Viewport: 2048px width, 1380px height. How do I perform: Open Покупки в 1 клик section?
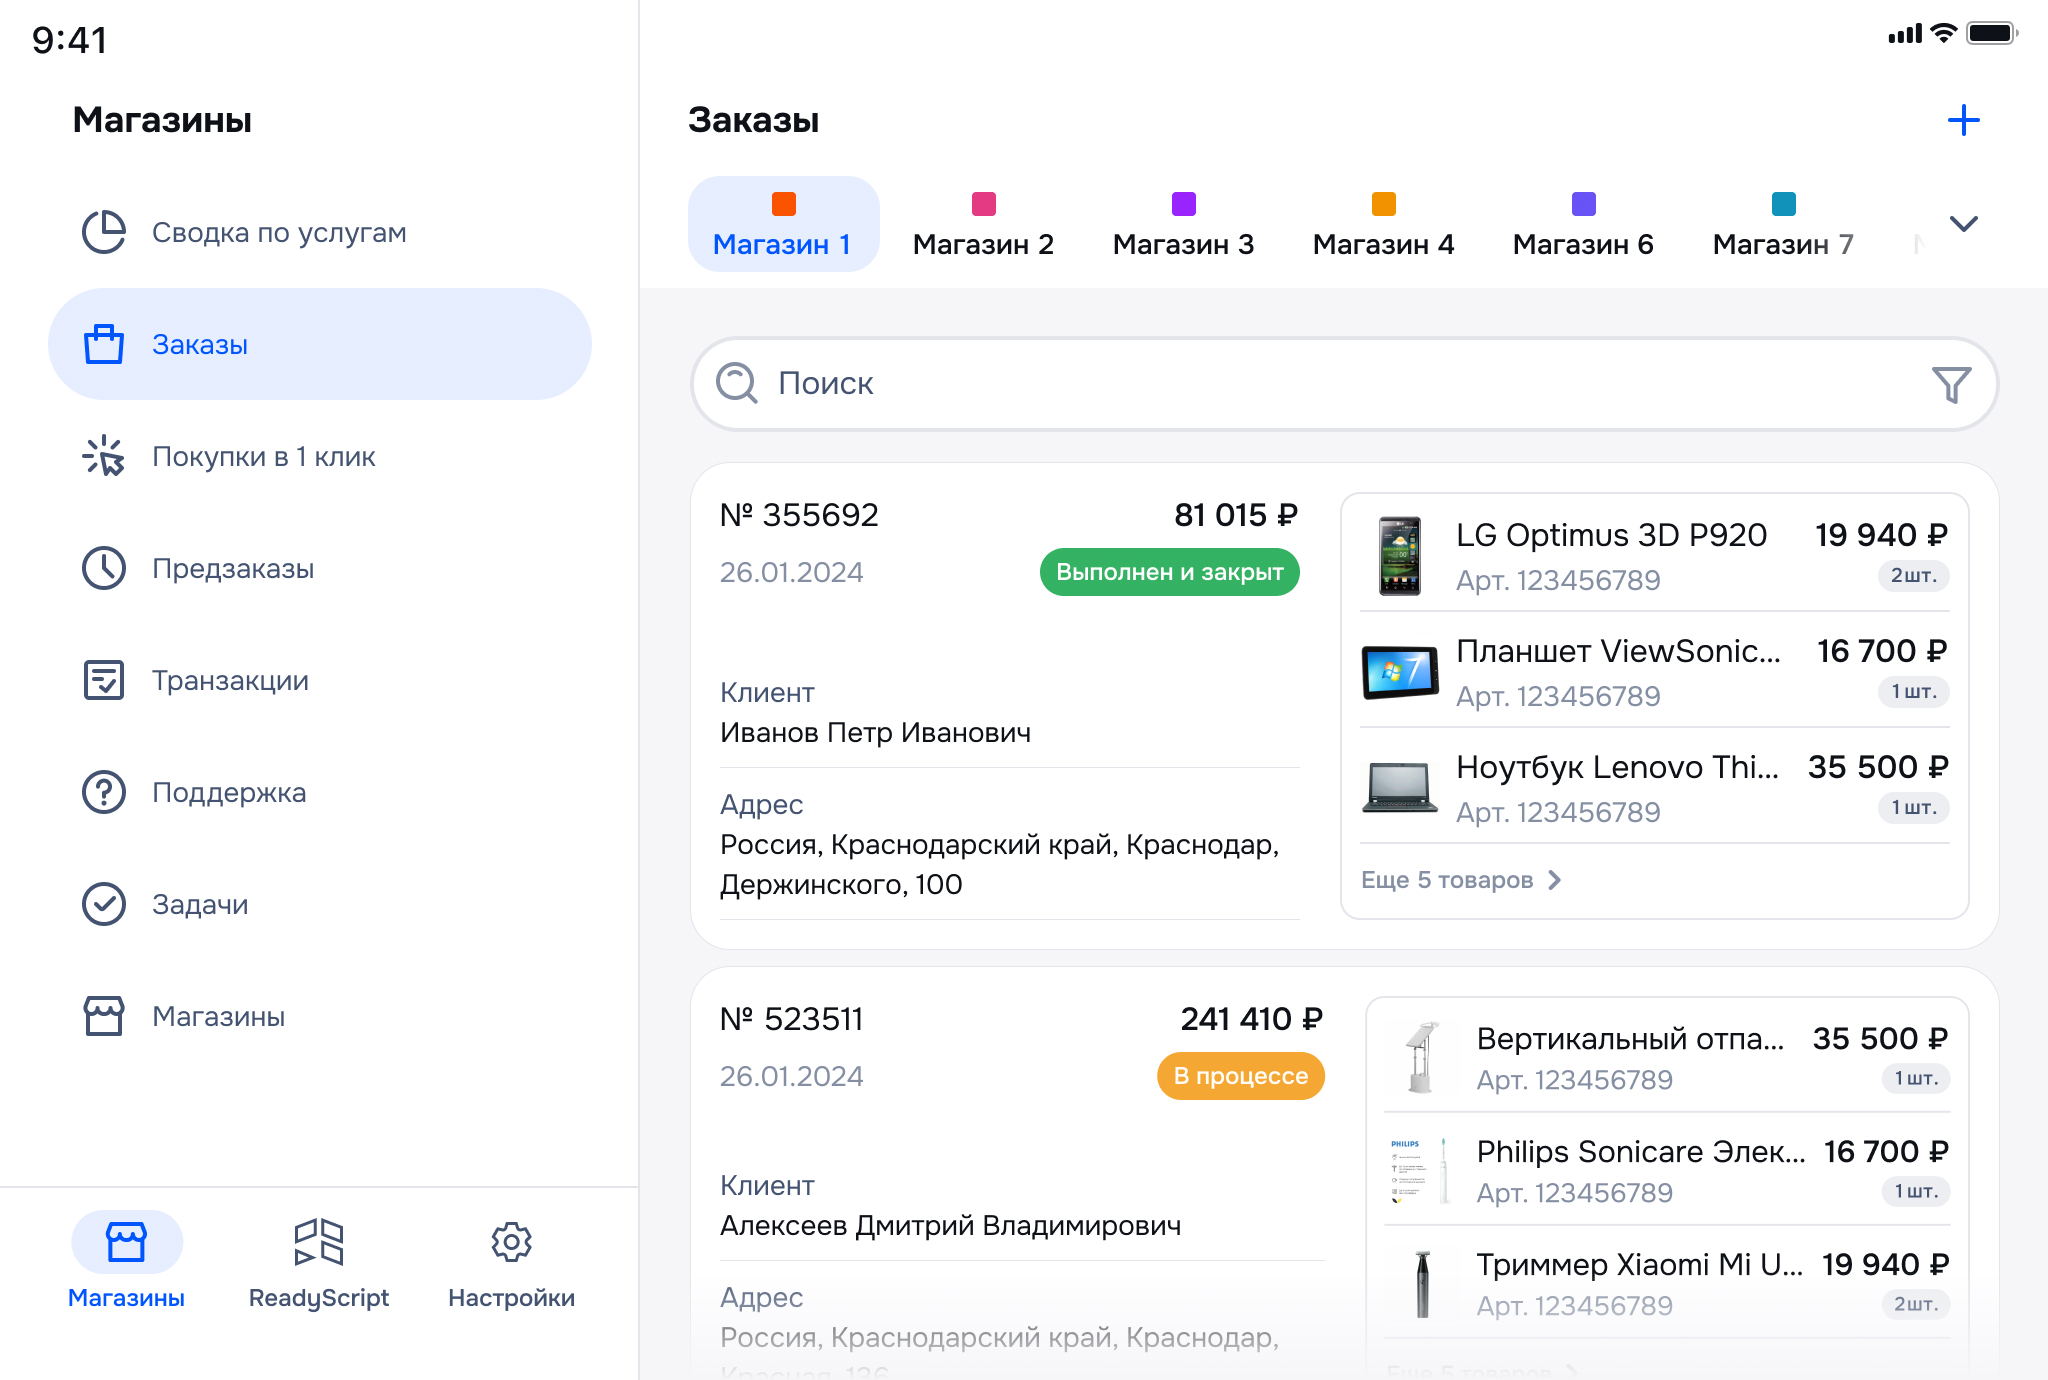pos(320,456)
